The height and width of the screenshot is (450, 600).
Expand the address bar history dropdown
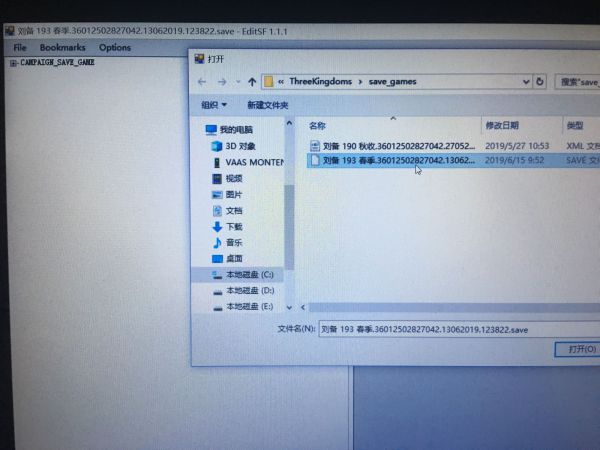pyautogui.click(x=526, y=82)
